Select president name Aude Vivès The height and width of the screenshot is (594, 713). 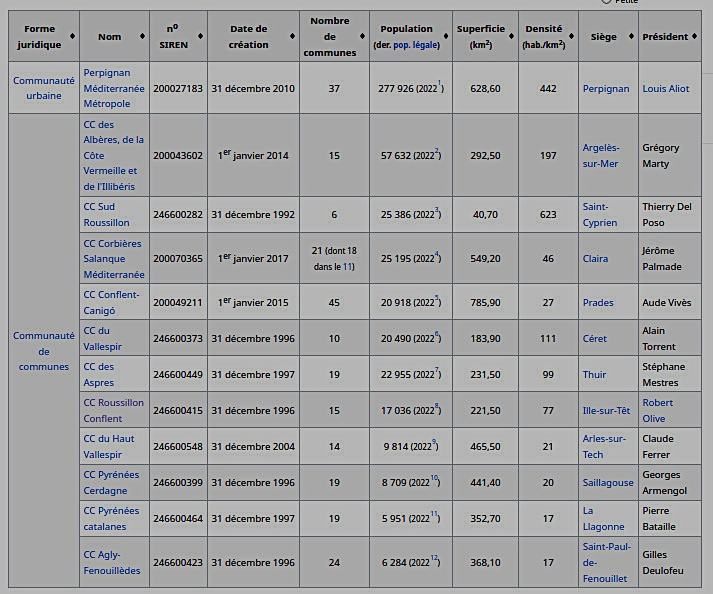667,302
